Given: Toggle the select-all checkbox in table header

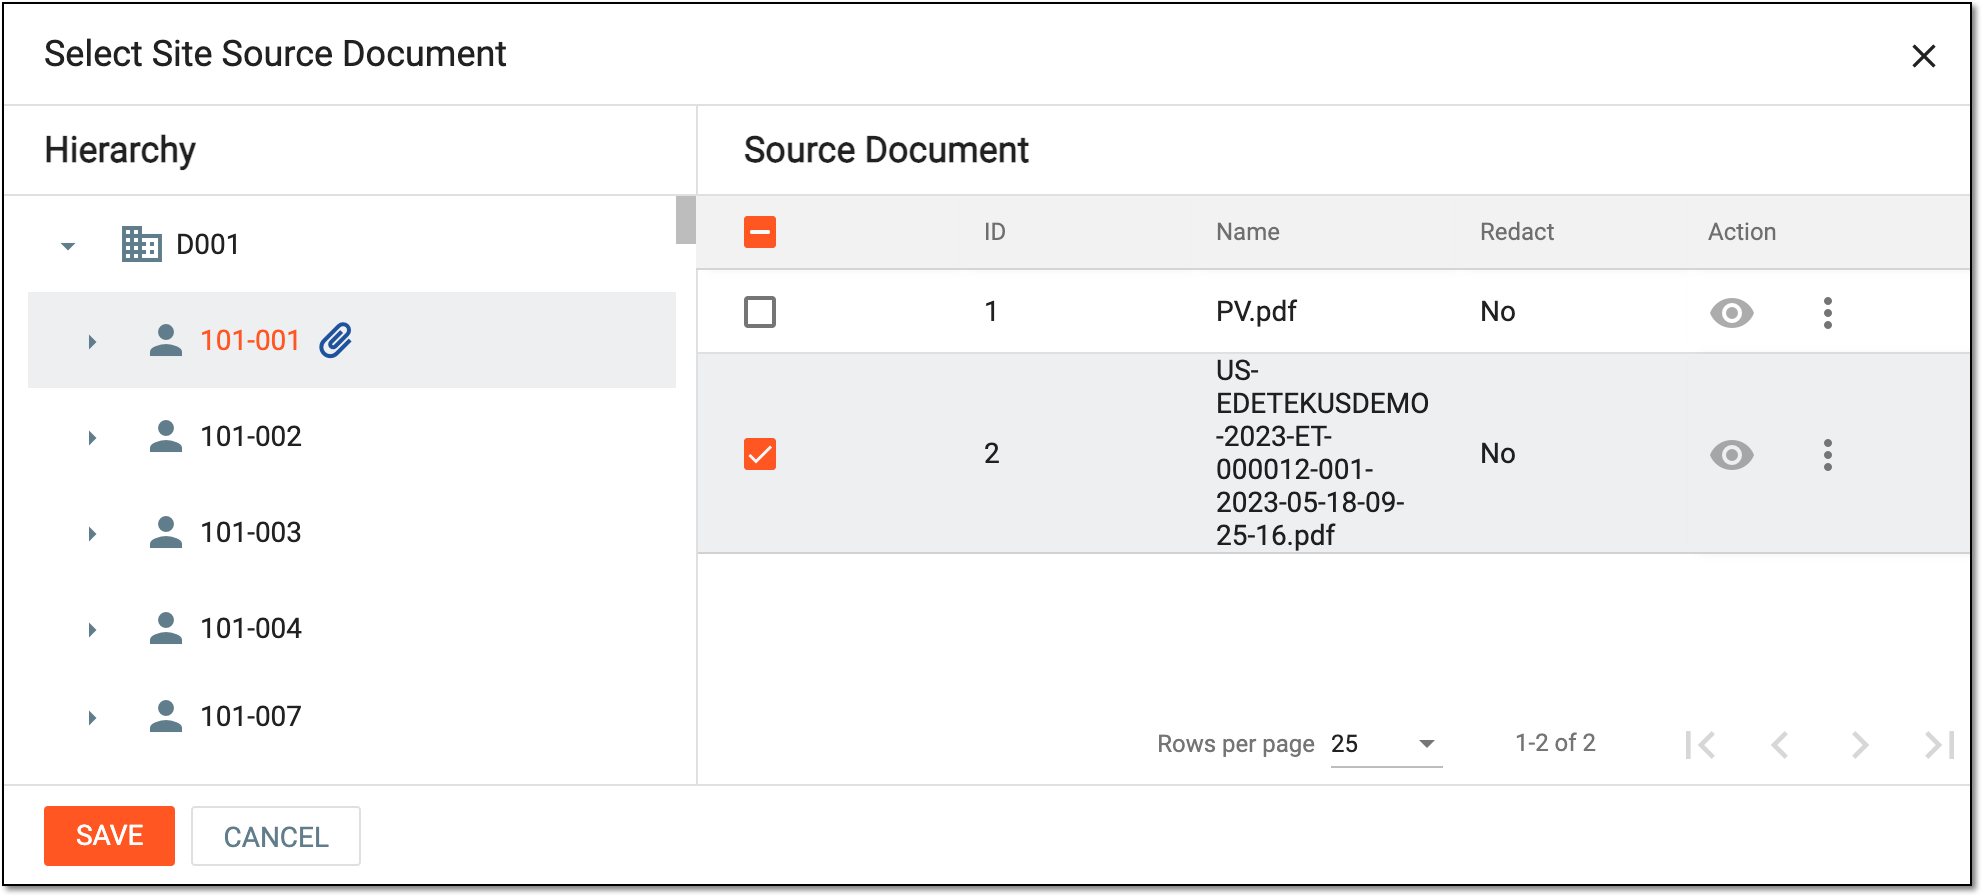Looking at the screenshot, I should 760,232.
